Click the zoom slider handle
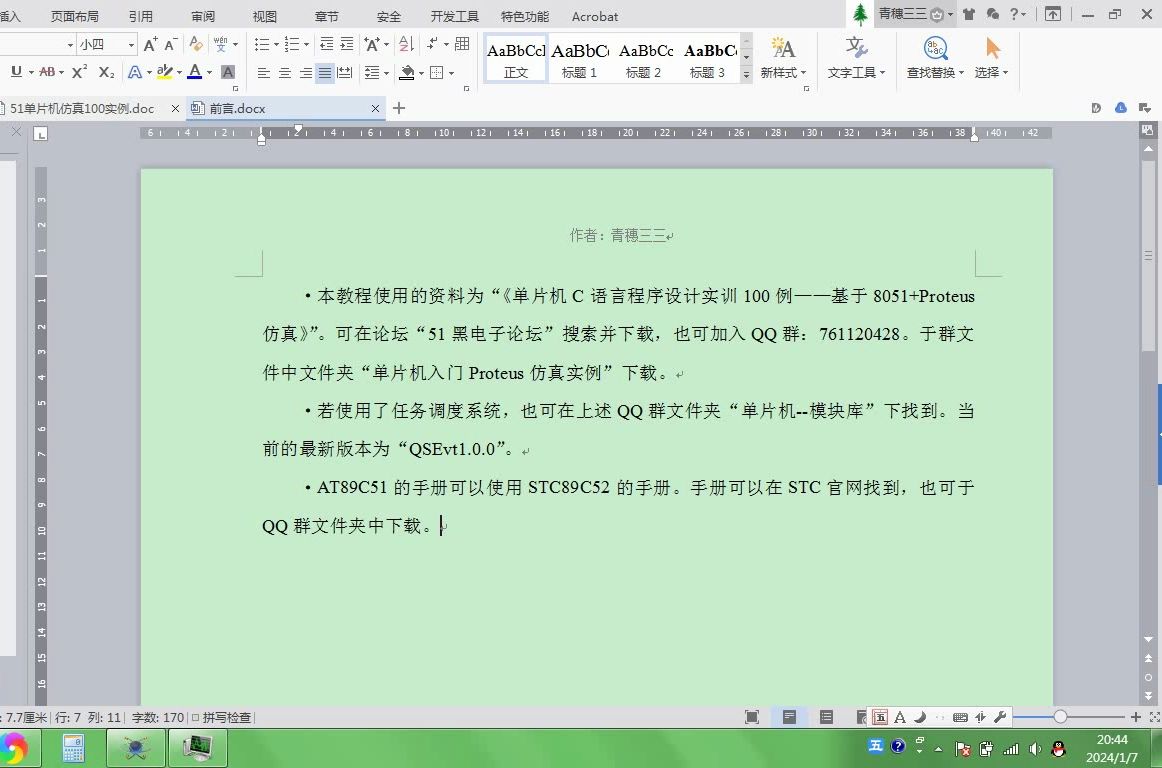1162x768 pixels. tap(1060, 717)
